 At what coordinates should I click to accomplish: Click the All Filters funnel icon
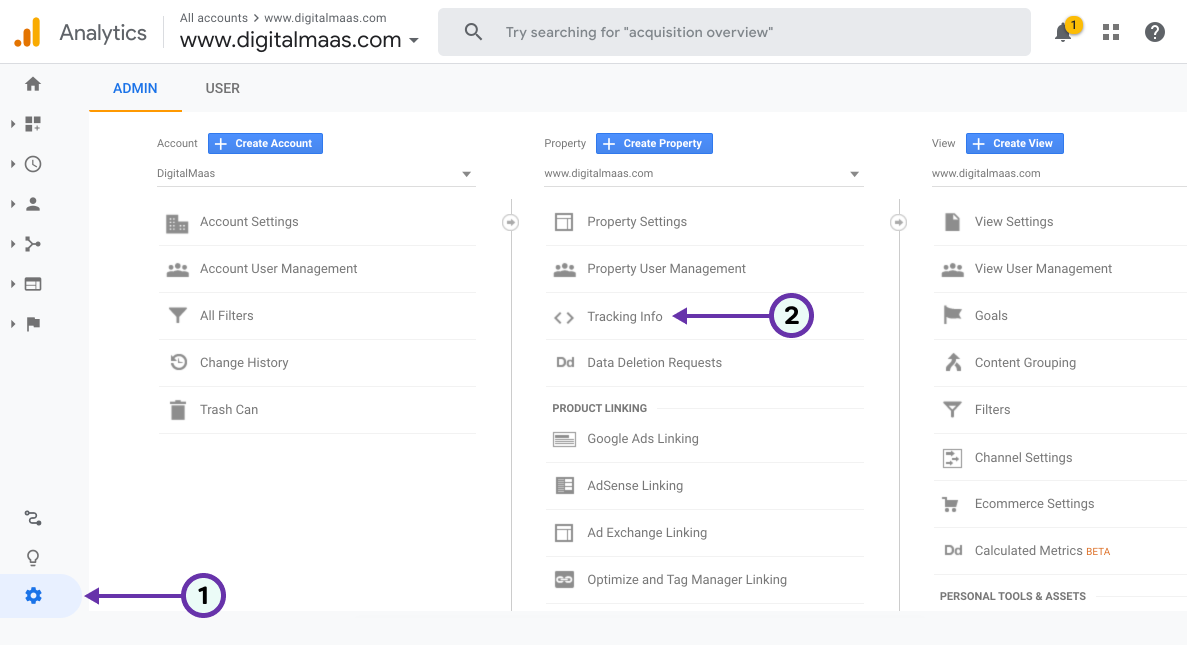pos(178,315)
